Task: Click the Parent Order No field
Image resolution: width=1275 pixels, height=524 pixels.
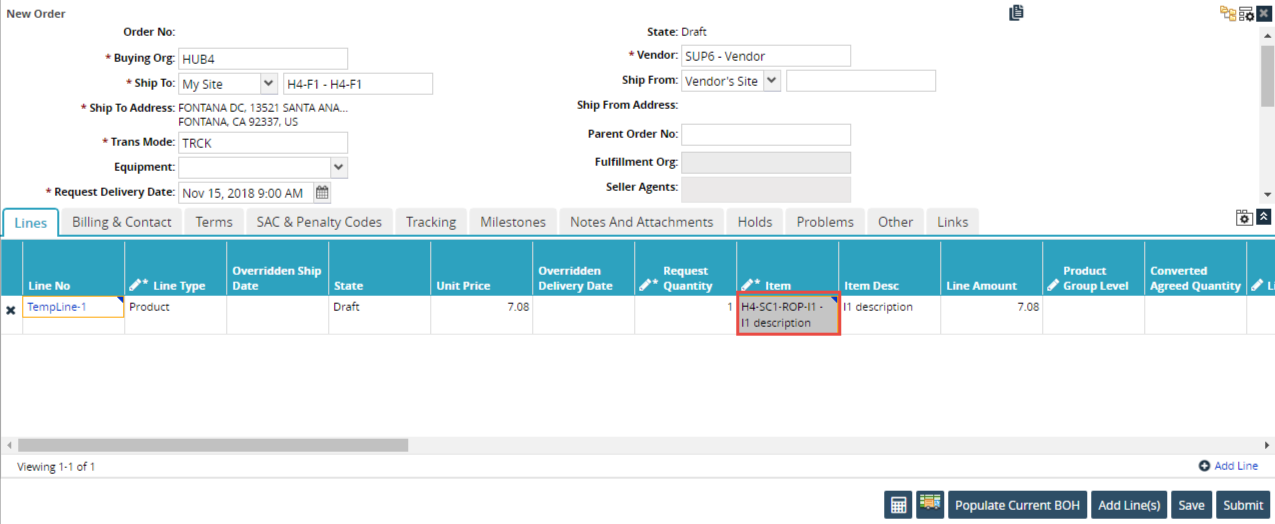Action: 766,135
